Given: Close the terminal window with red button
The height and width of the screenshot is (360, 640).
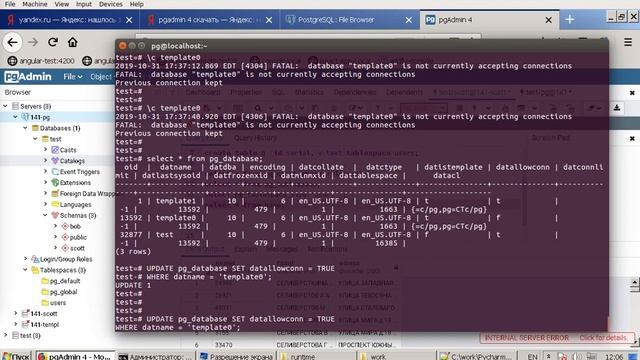Looking at the screenshot, I should coord(122,46).
